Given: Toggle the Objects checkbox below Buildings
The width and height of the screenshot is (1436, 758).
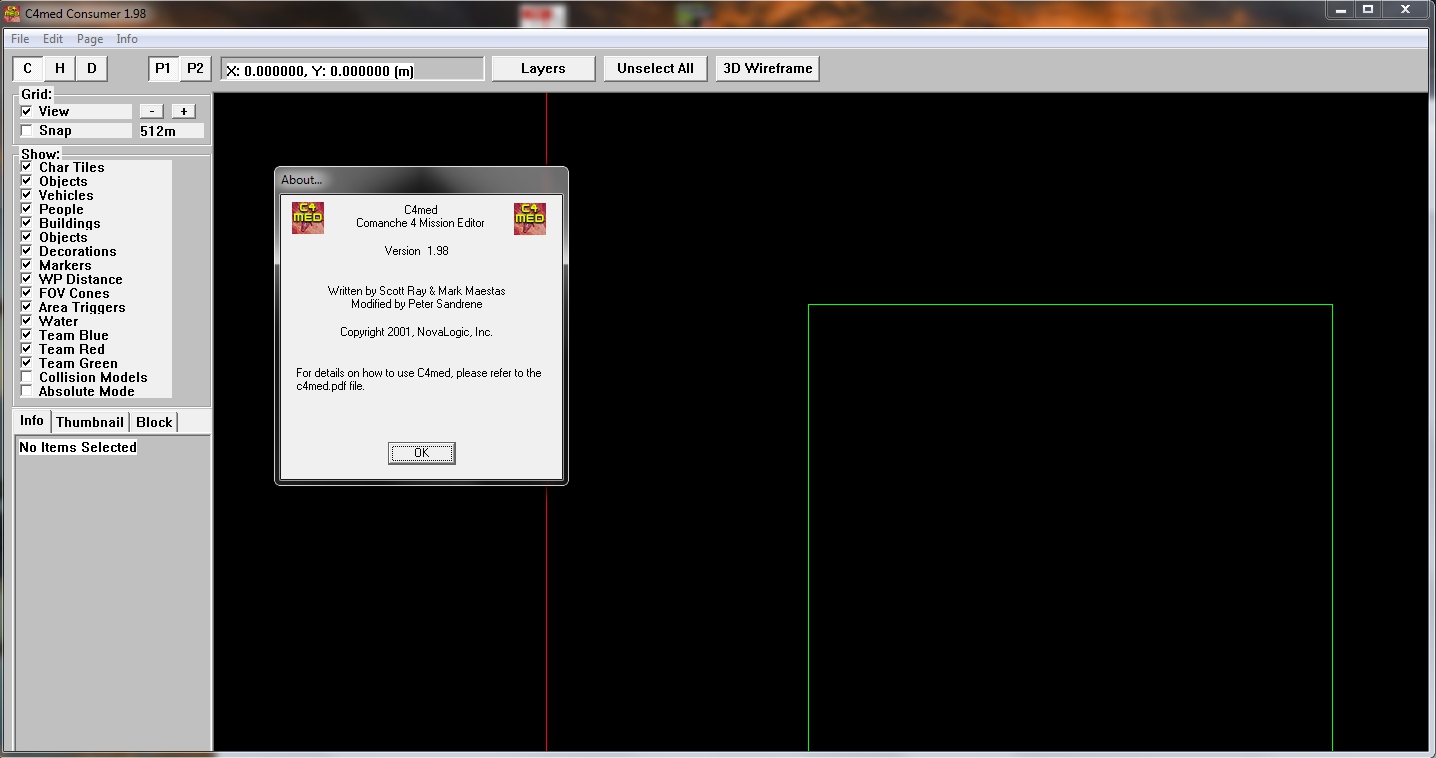Looking at the screenshot, I should [x=27, y=237].
